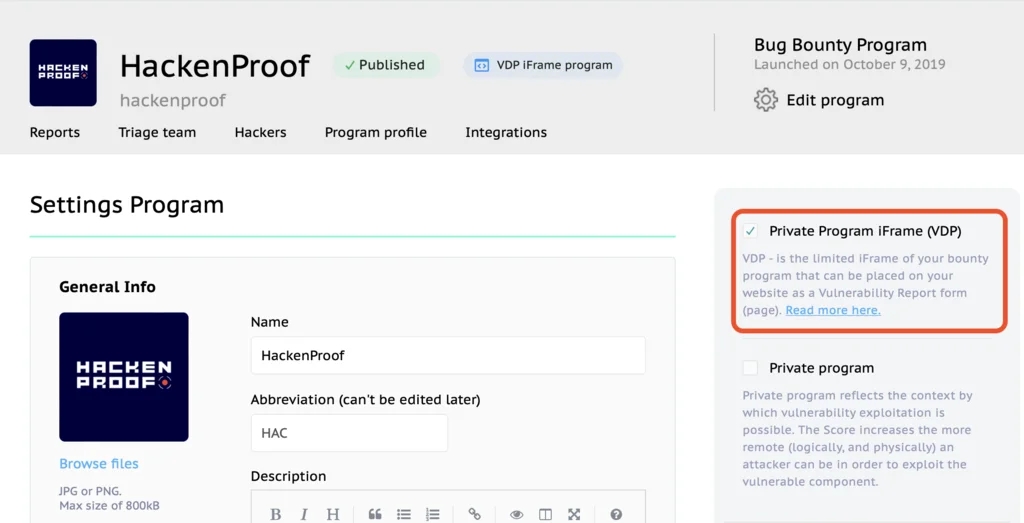Insert a blockquote in Description editor
The height and width of the screenshot is (523, 1024).
[375, 515]
